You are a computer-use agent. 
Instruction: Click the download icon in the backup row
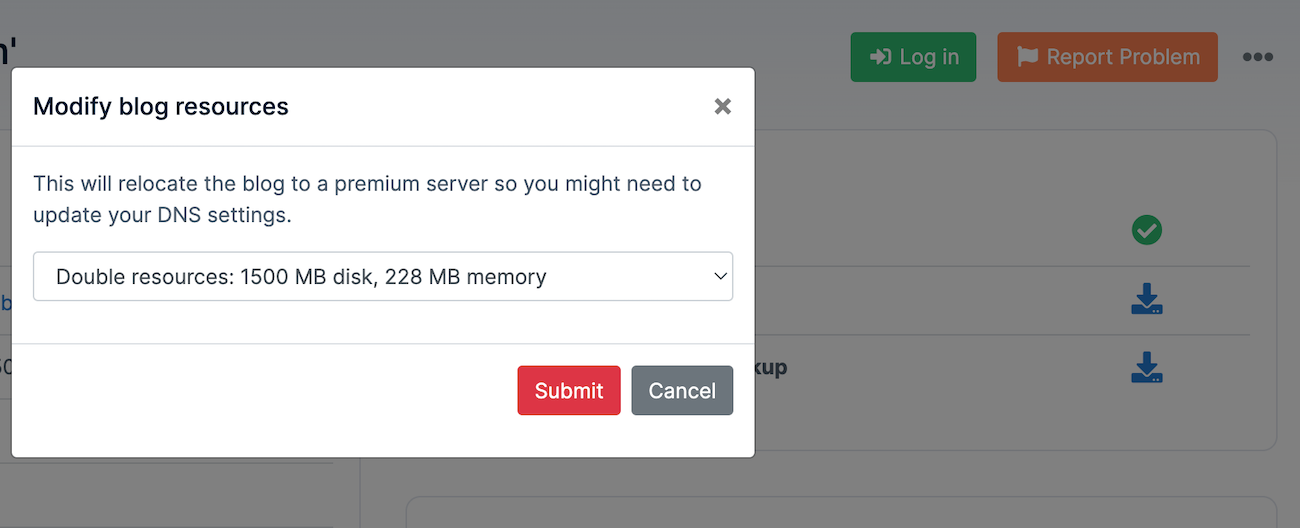1147,367
